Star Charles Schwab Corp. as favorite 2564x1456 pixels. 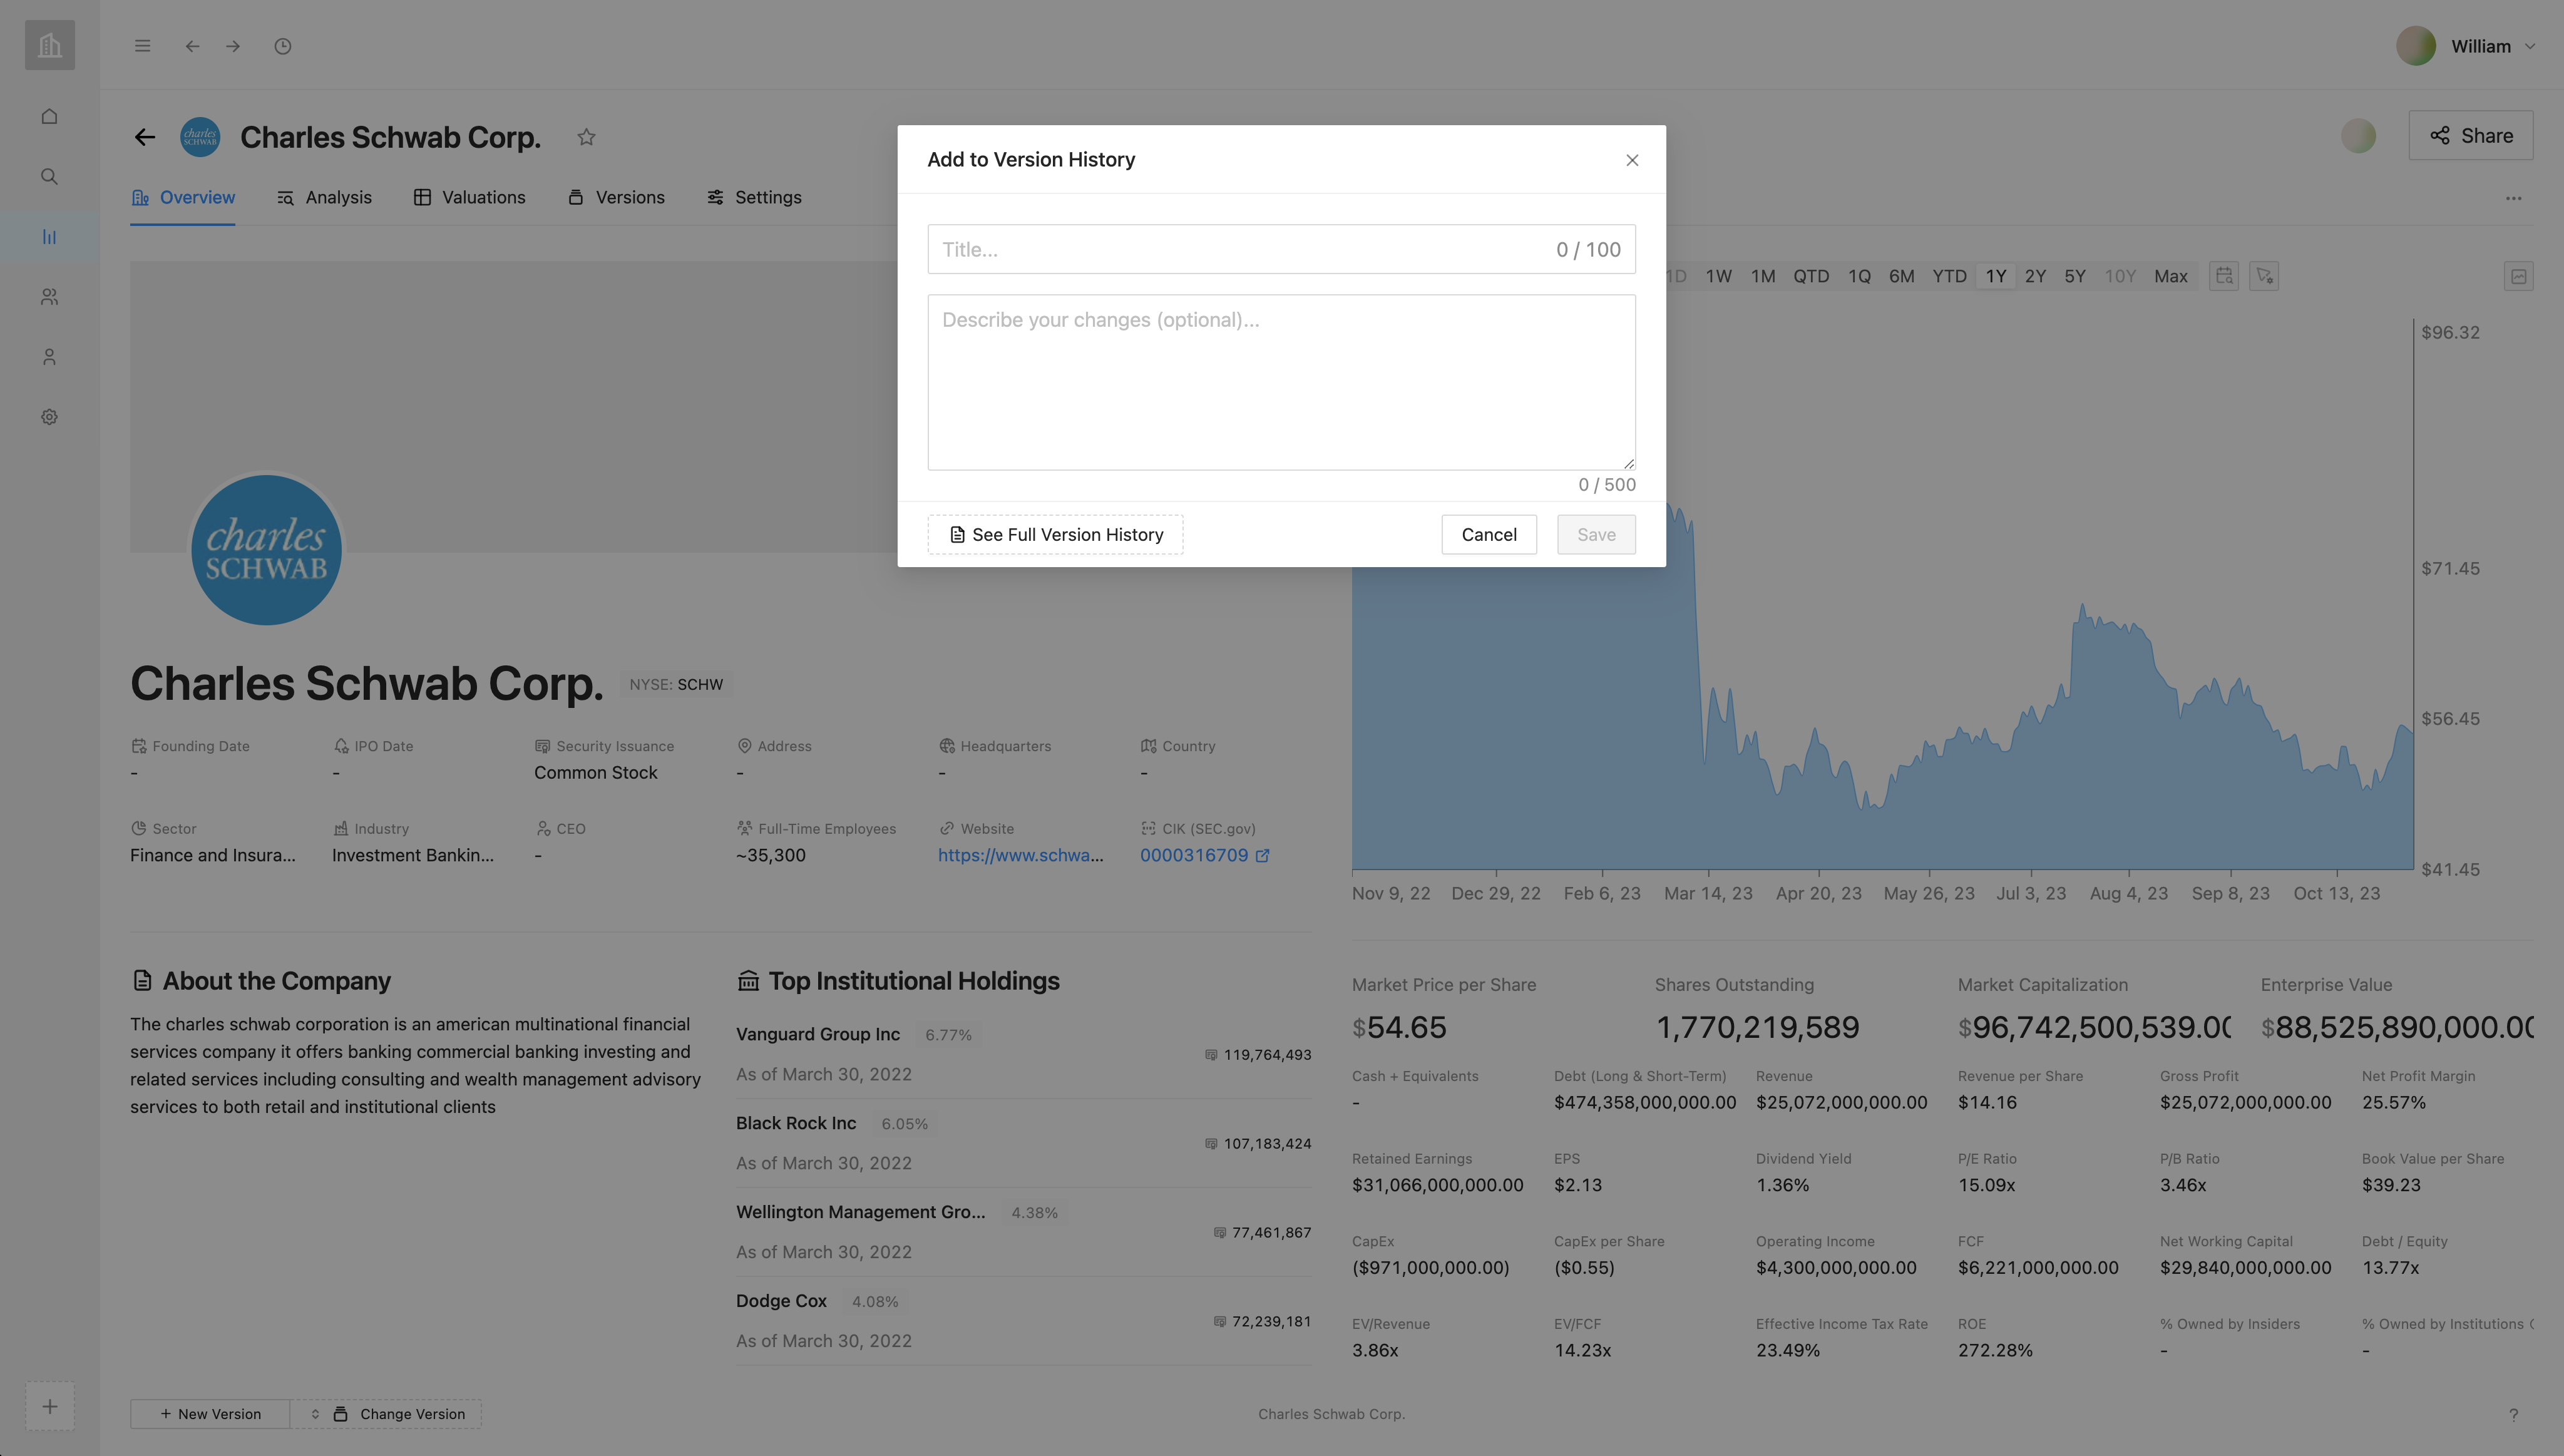pyautogui.click(x=587, y=137)
